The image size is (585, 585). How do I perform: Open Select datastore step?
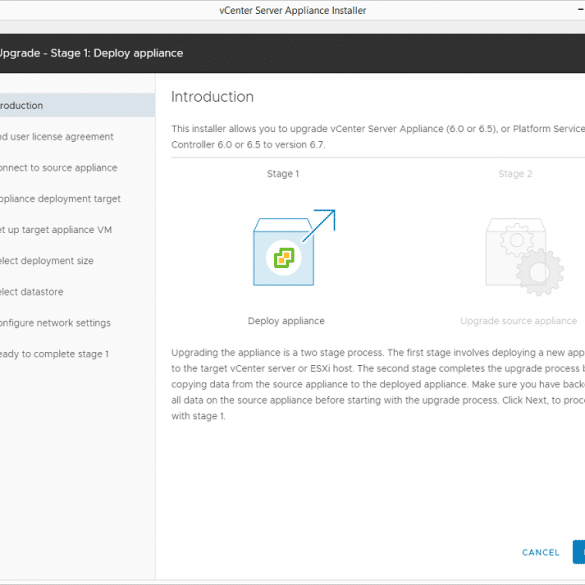click(x=31, y=292)
